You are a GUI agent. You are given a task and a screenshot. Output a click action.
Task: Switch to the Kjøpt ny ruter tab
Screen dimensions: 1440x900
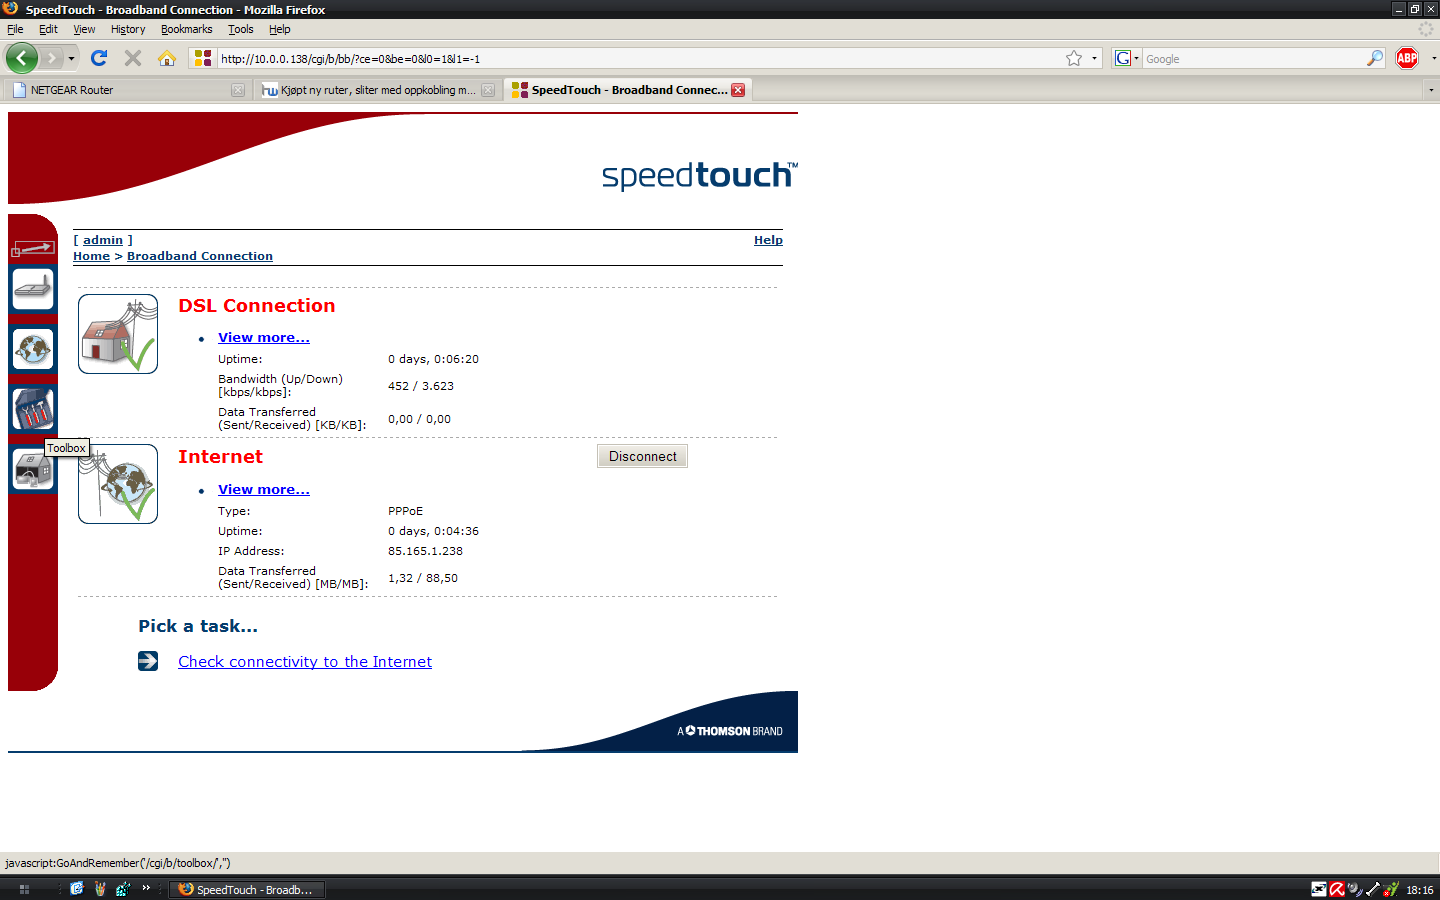tap(378, 90)
